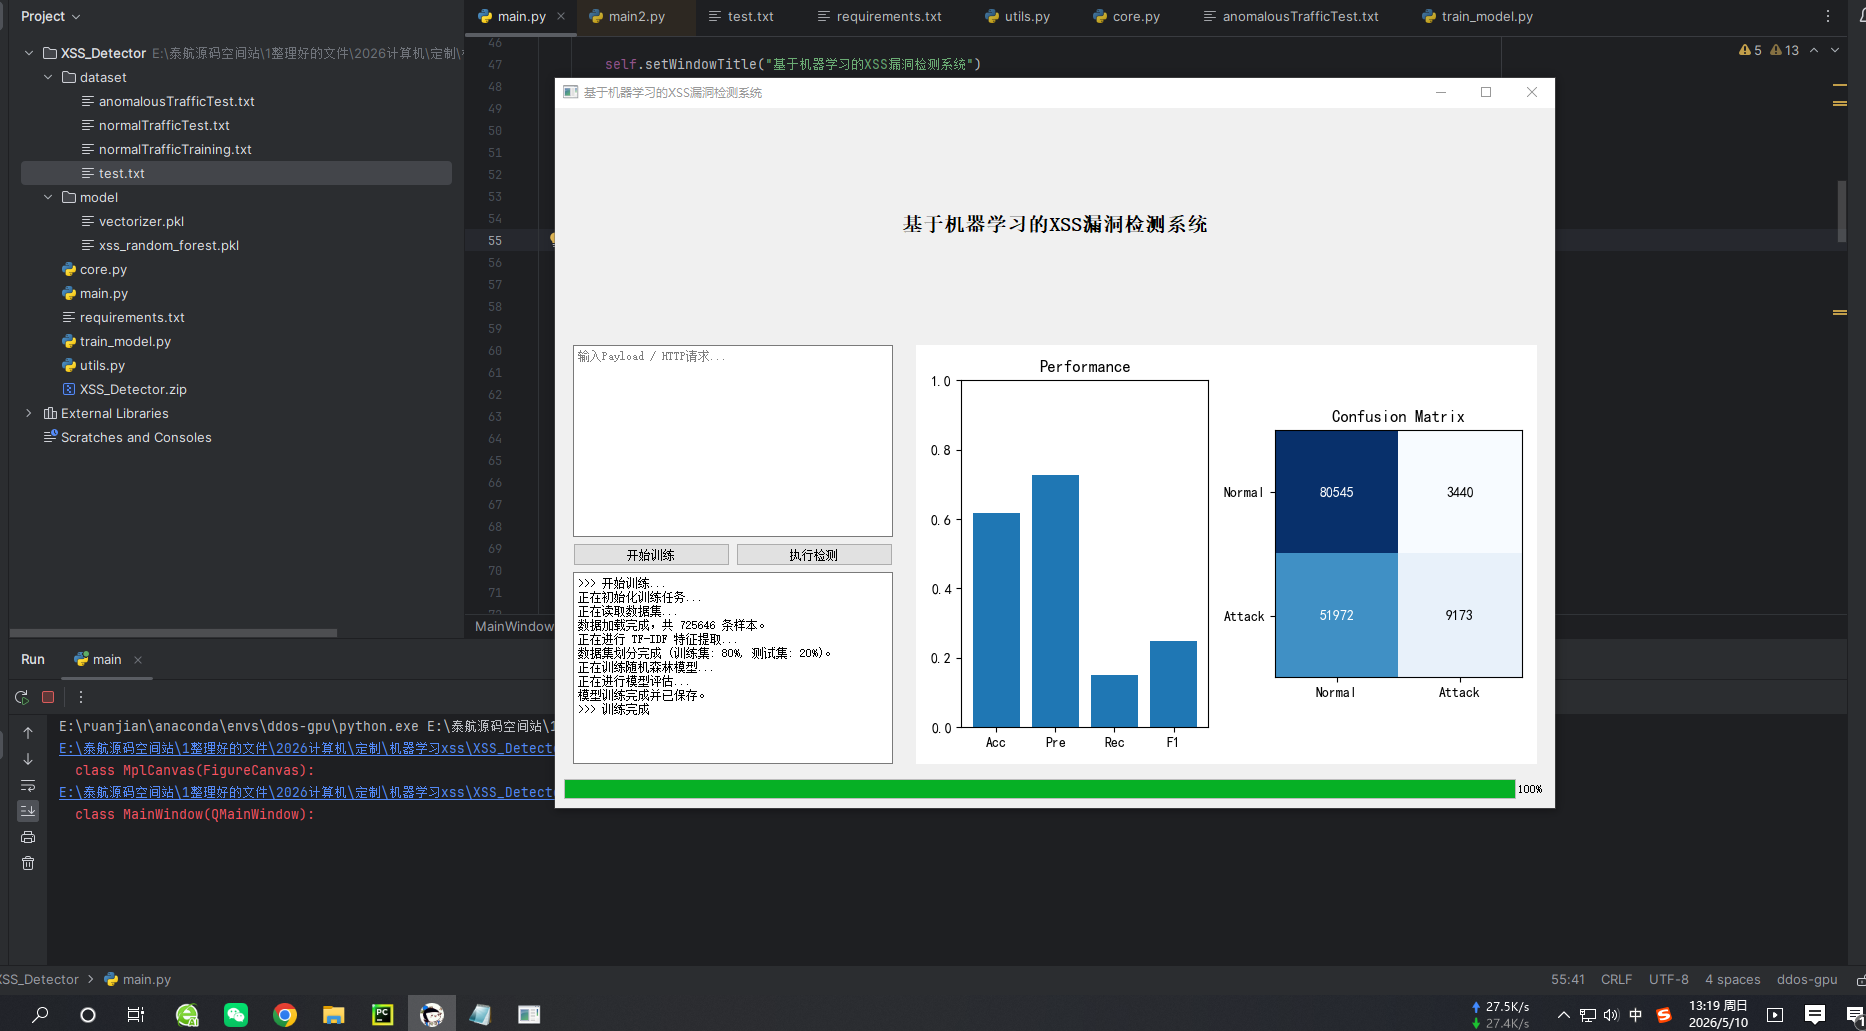The width and height of the screenshot is (1866, 1031).
Task: Open editor tabs more options menu
Action: coord(1828,16)
